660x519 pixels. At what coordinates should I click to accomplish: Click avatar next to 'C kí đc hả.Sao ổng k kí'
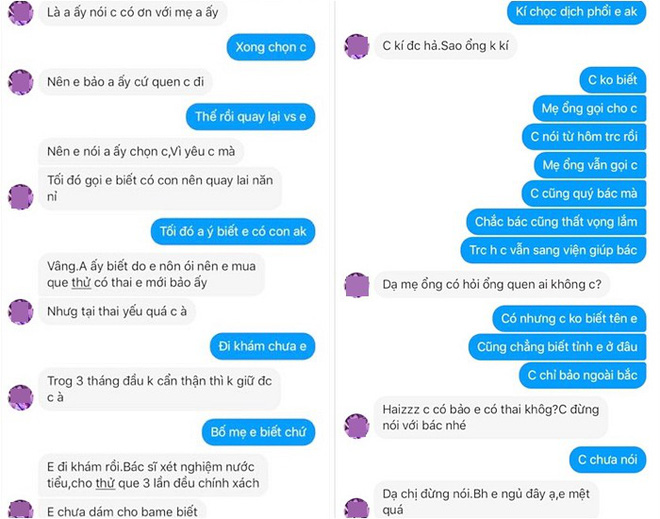tap(357, 46)
